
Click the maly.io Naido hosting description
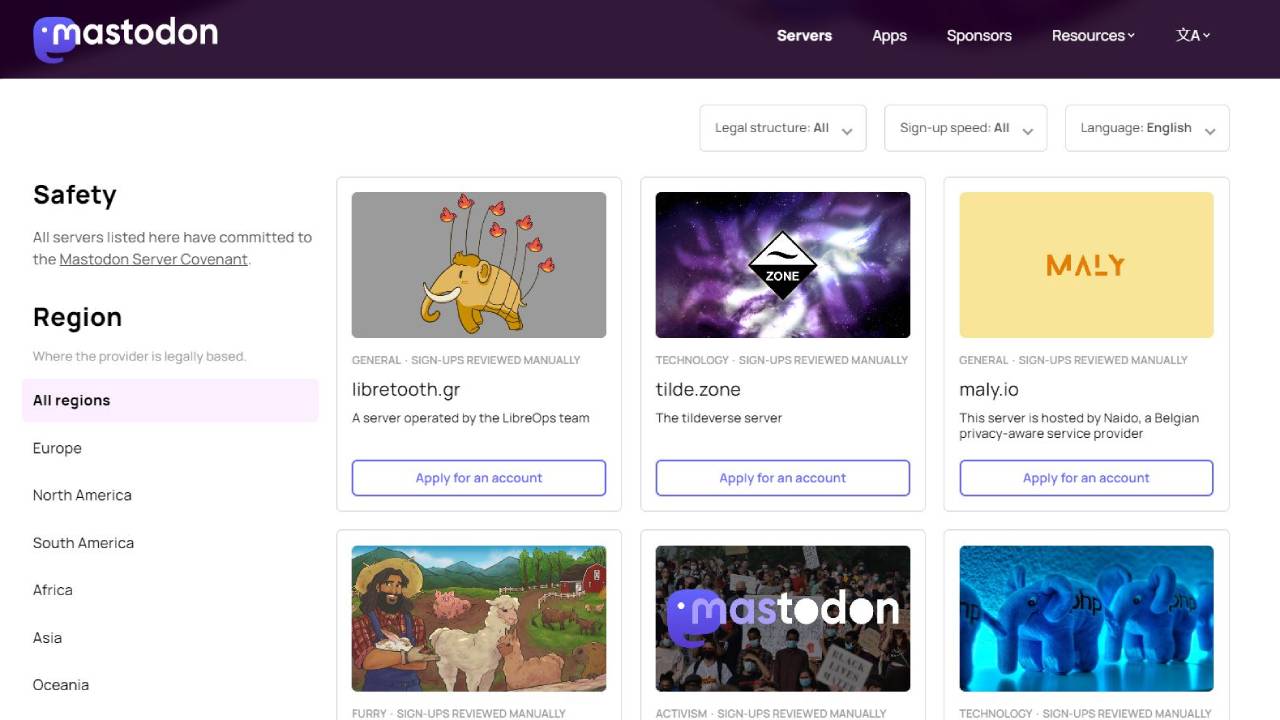[x=1079, y=426]
